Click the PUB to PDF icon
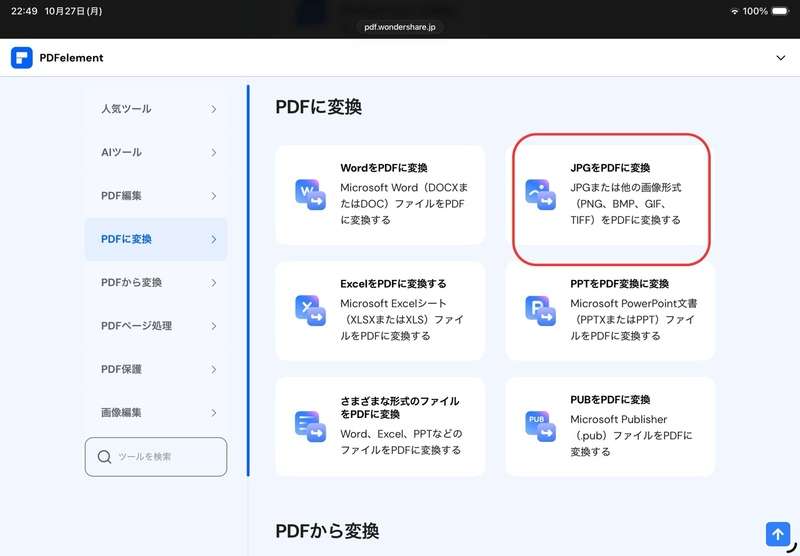 click(x=540, y=426)
